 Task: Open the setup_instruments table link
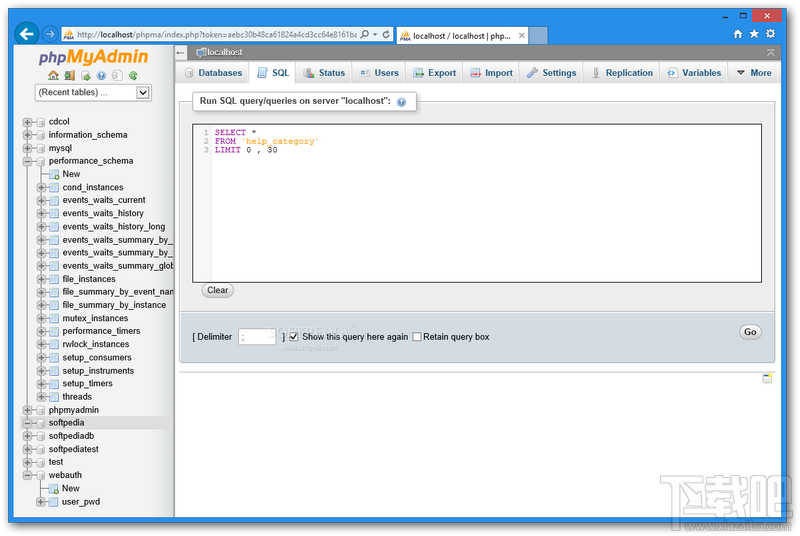click(x=98, y=371)
